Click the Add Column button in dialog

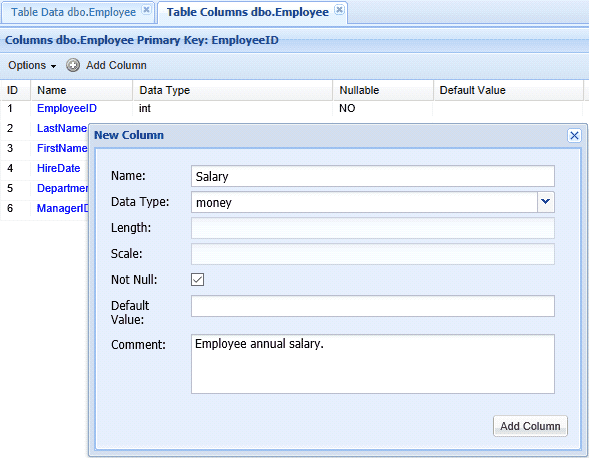click(530, 426)
